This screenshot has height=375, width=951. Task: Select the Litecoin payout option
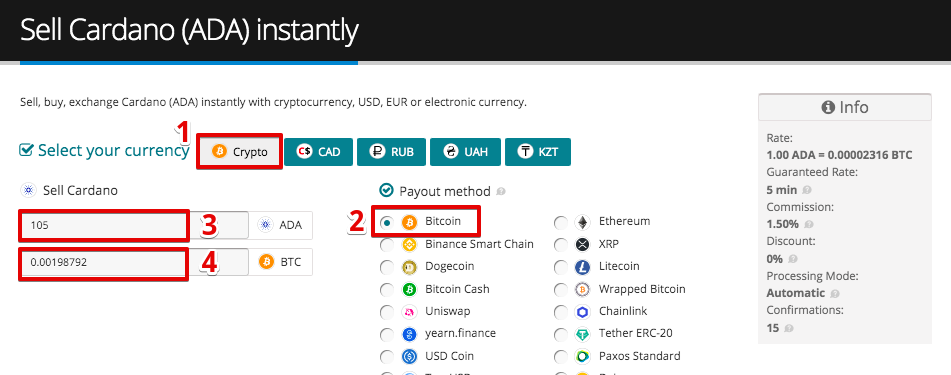[562, 267]
